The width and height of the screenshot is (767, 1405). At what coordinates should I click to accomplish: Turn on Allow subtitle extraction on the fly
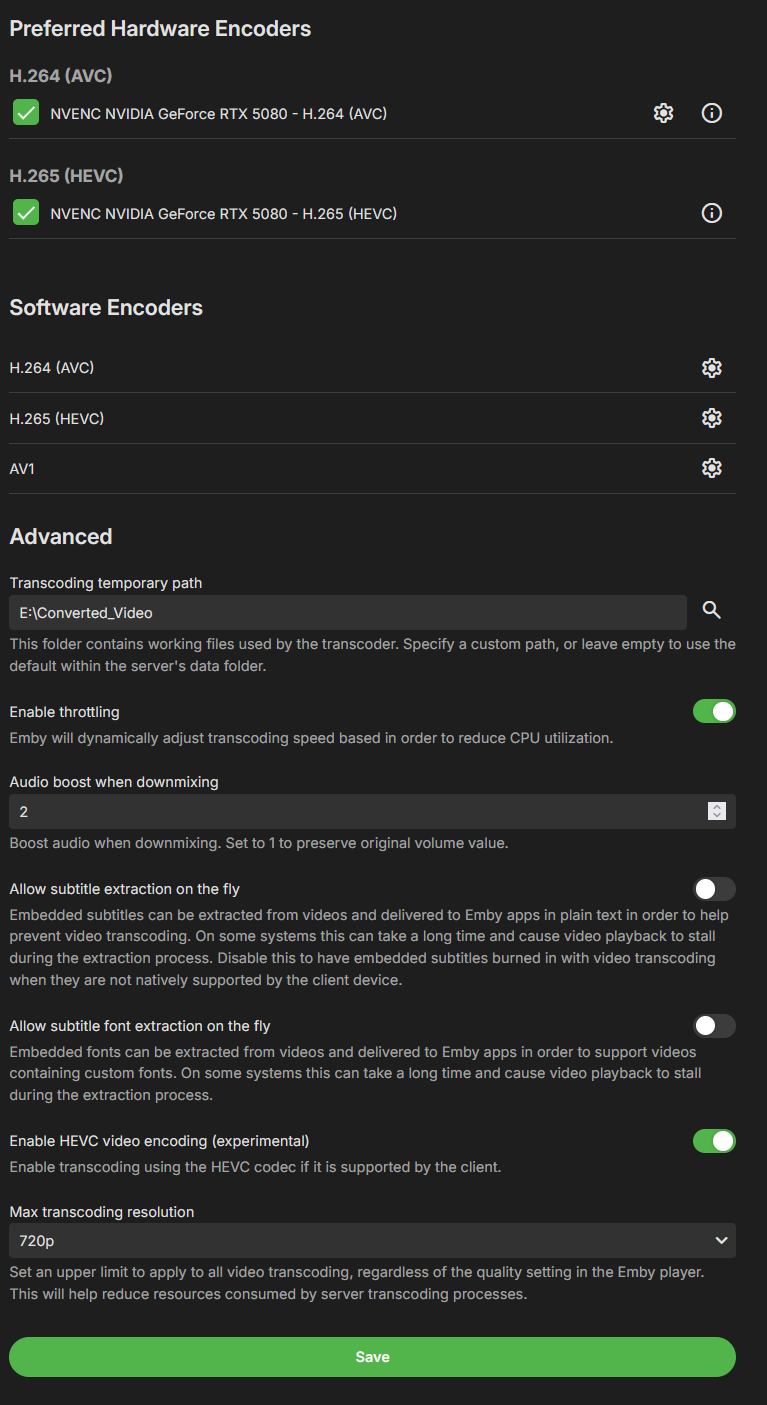click(714, 889)
